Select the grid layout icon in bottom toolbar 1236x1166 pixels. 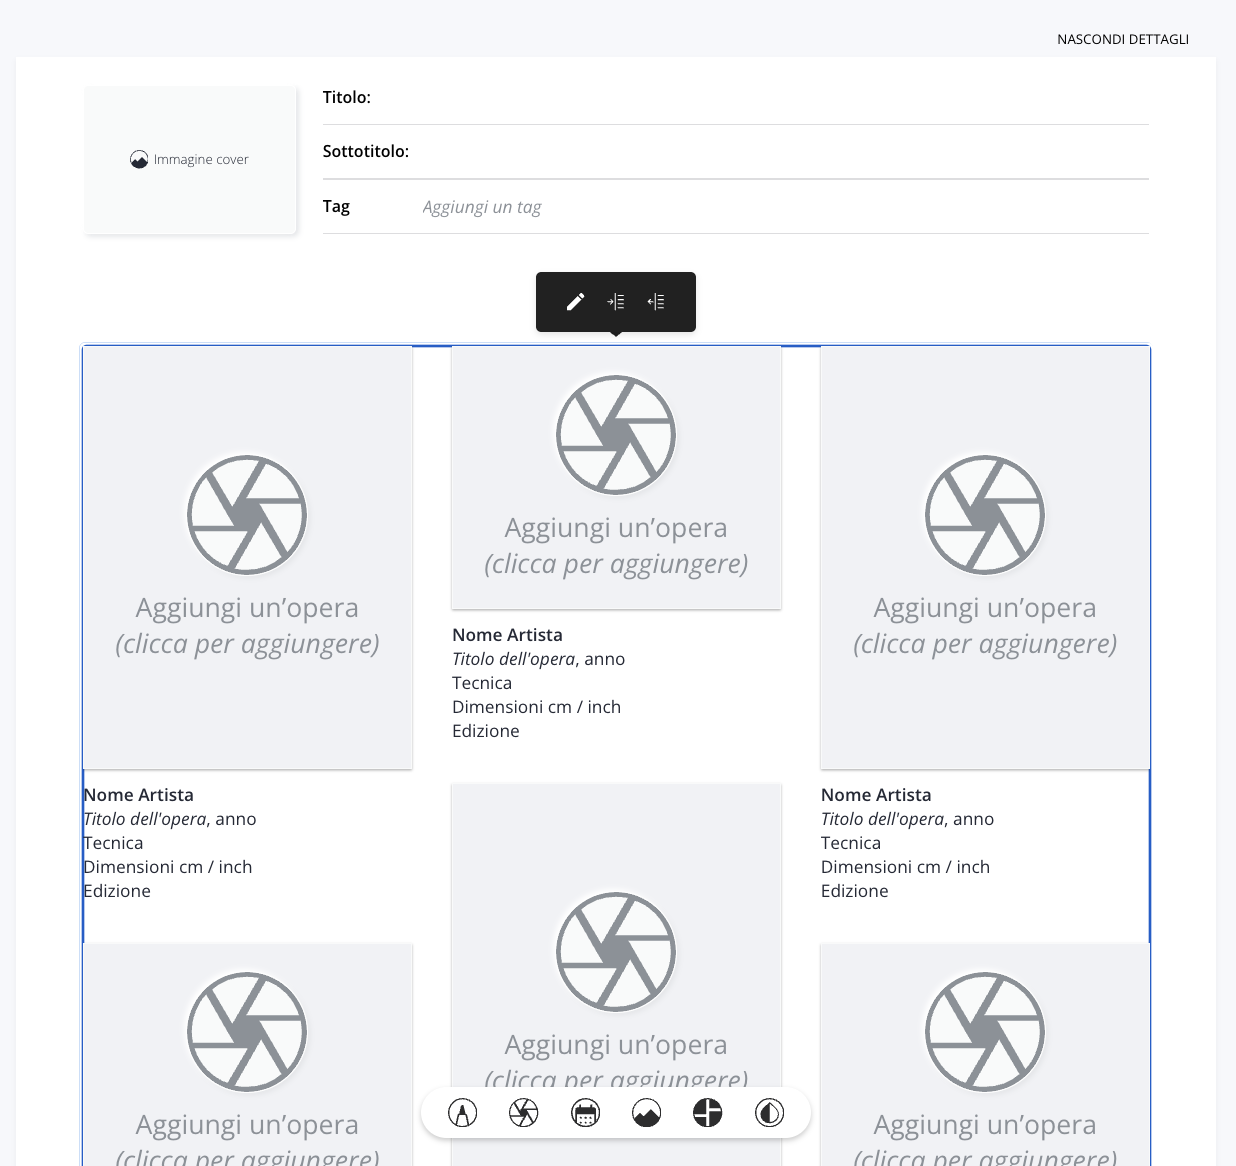(x=708, y=1113)
